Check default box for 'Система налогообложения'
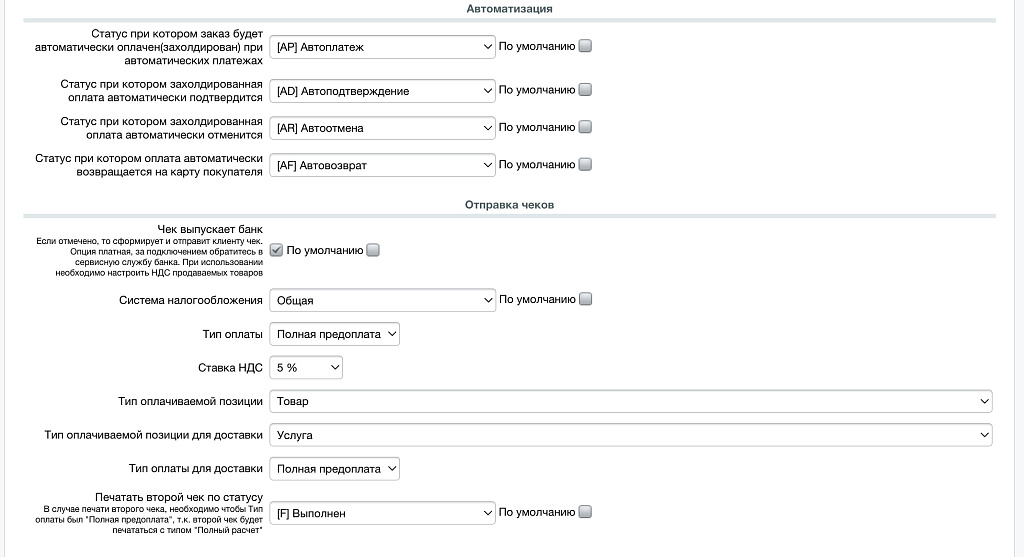 pos(585,299)
